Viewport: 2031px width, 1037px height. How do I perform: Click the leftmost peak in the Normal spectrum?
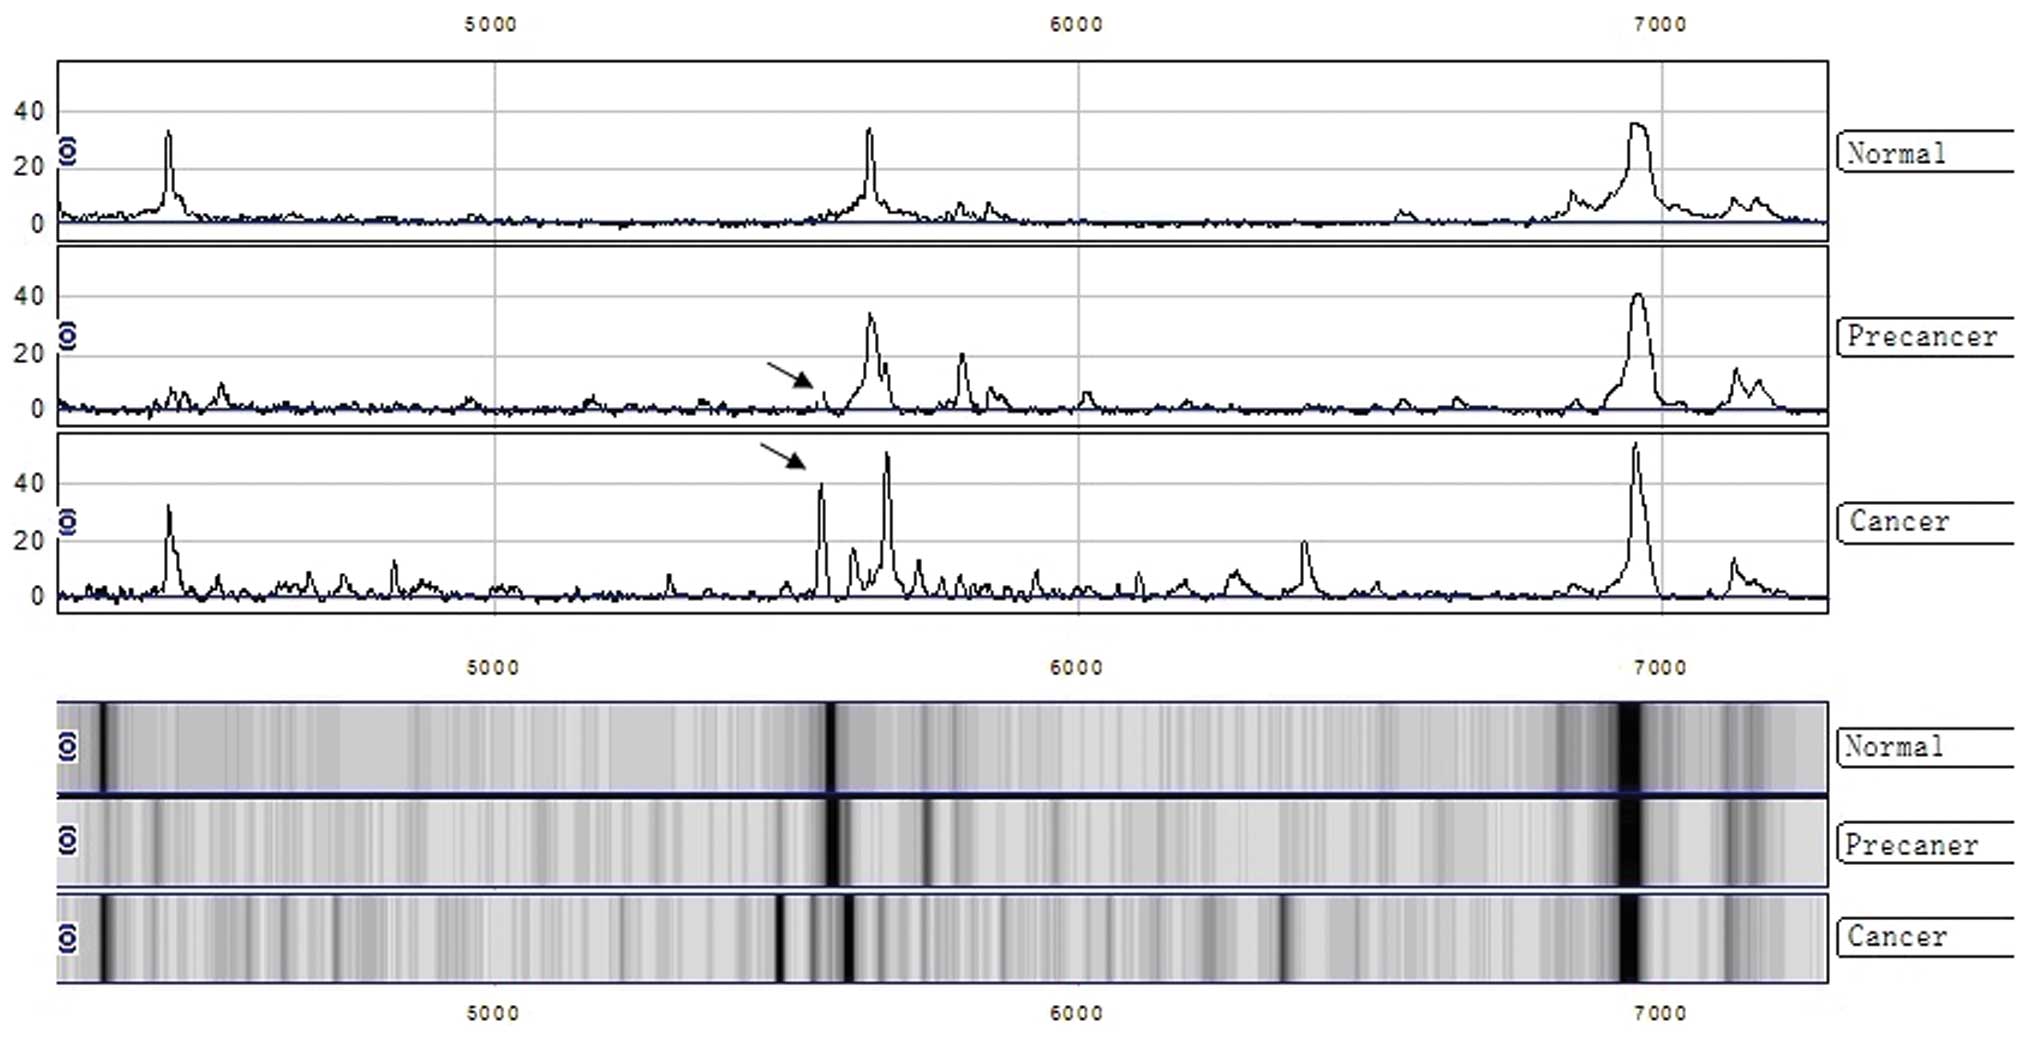pyautogui.click(x=168, y=135)
